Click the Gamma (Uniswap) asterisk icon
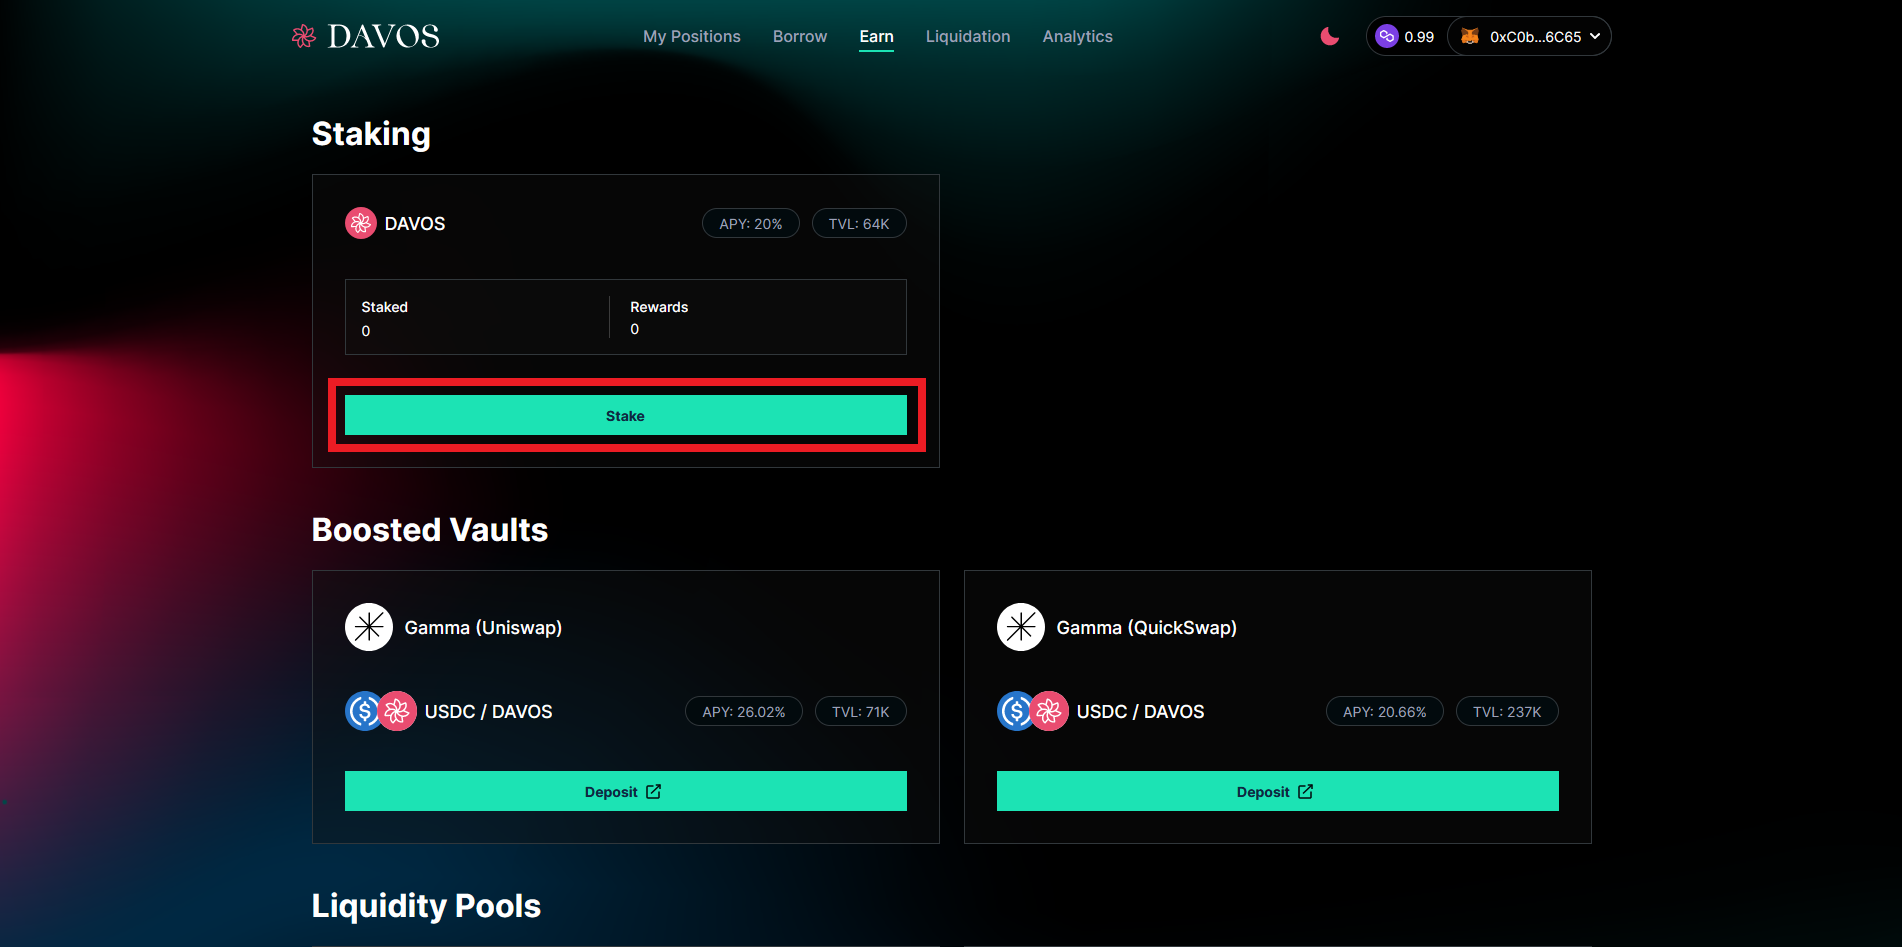Image resolution: width=1902 pixels, height=947 pixels. point(369,627)
